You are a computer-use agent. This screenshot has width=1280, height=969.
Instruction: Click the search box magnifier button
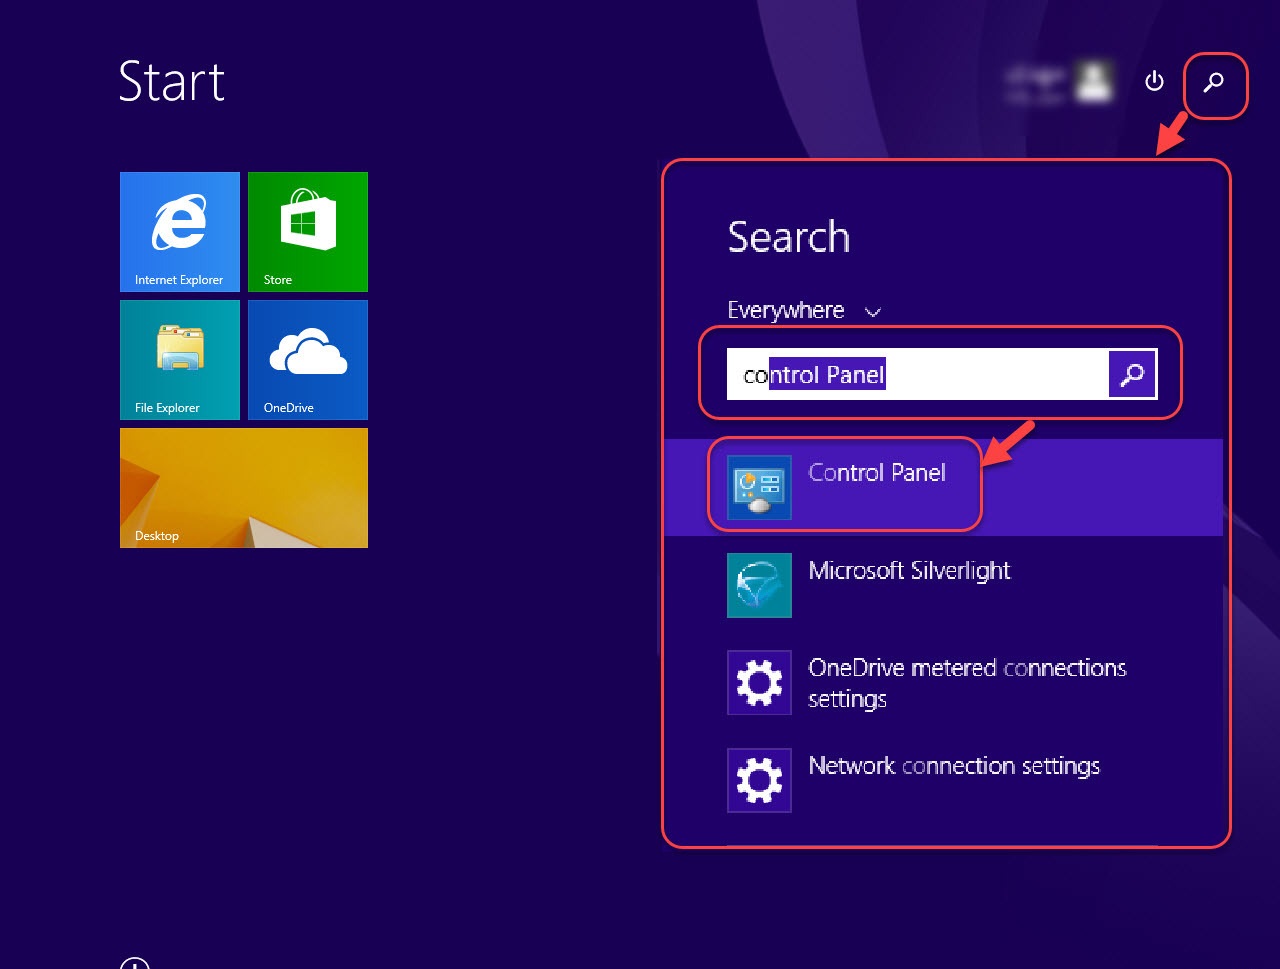coord(1132,374)
